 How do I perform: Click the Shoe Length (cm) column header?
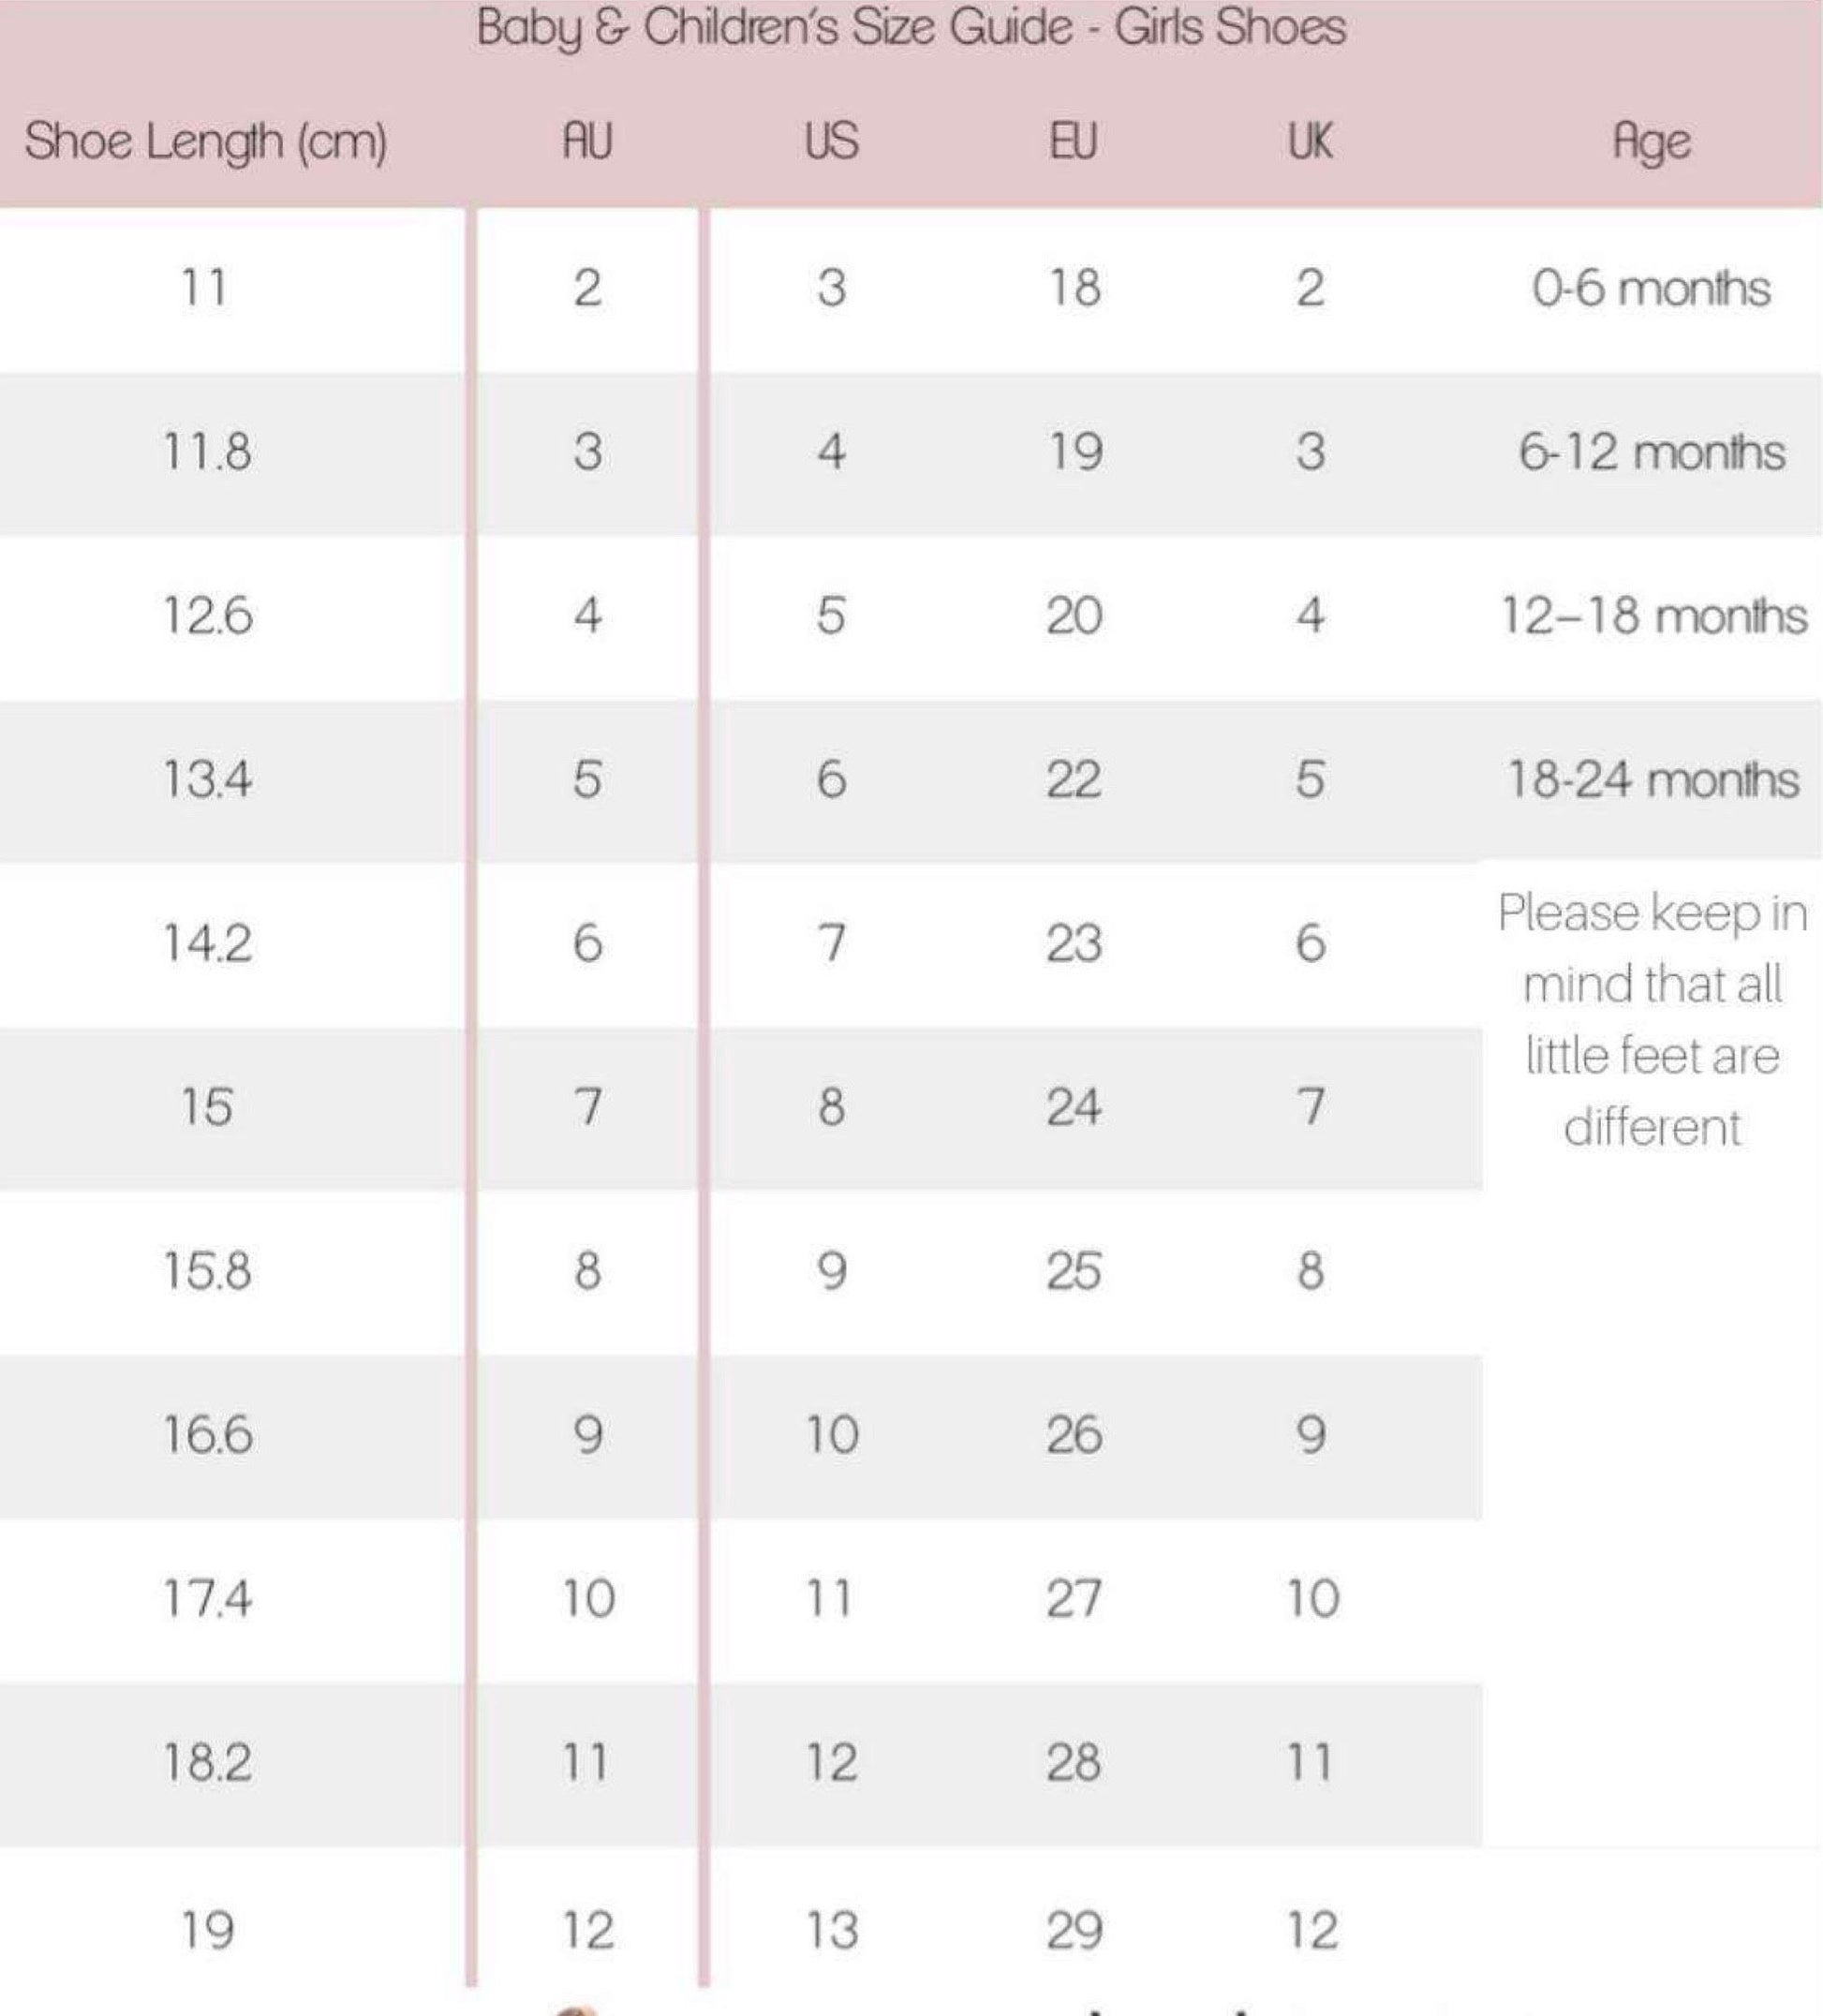pos(206,141)
